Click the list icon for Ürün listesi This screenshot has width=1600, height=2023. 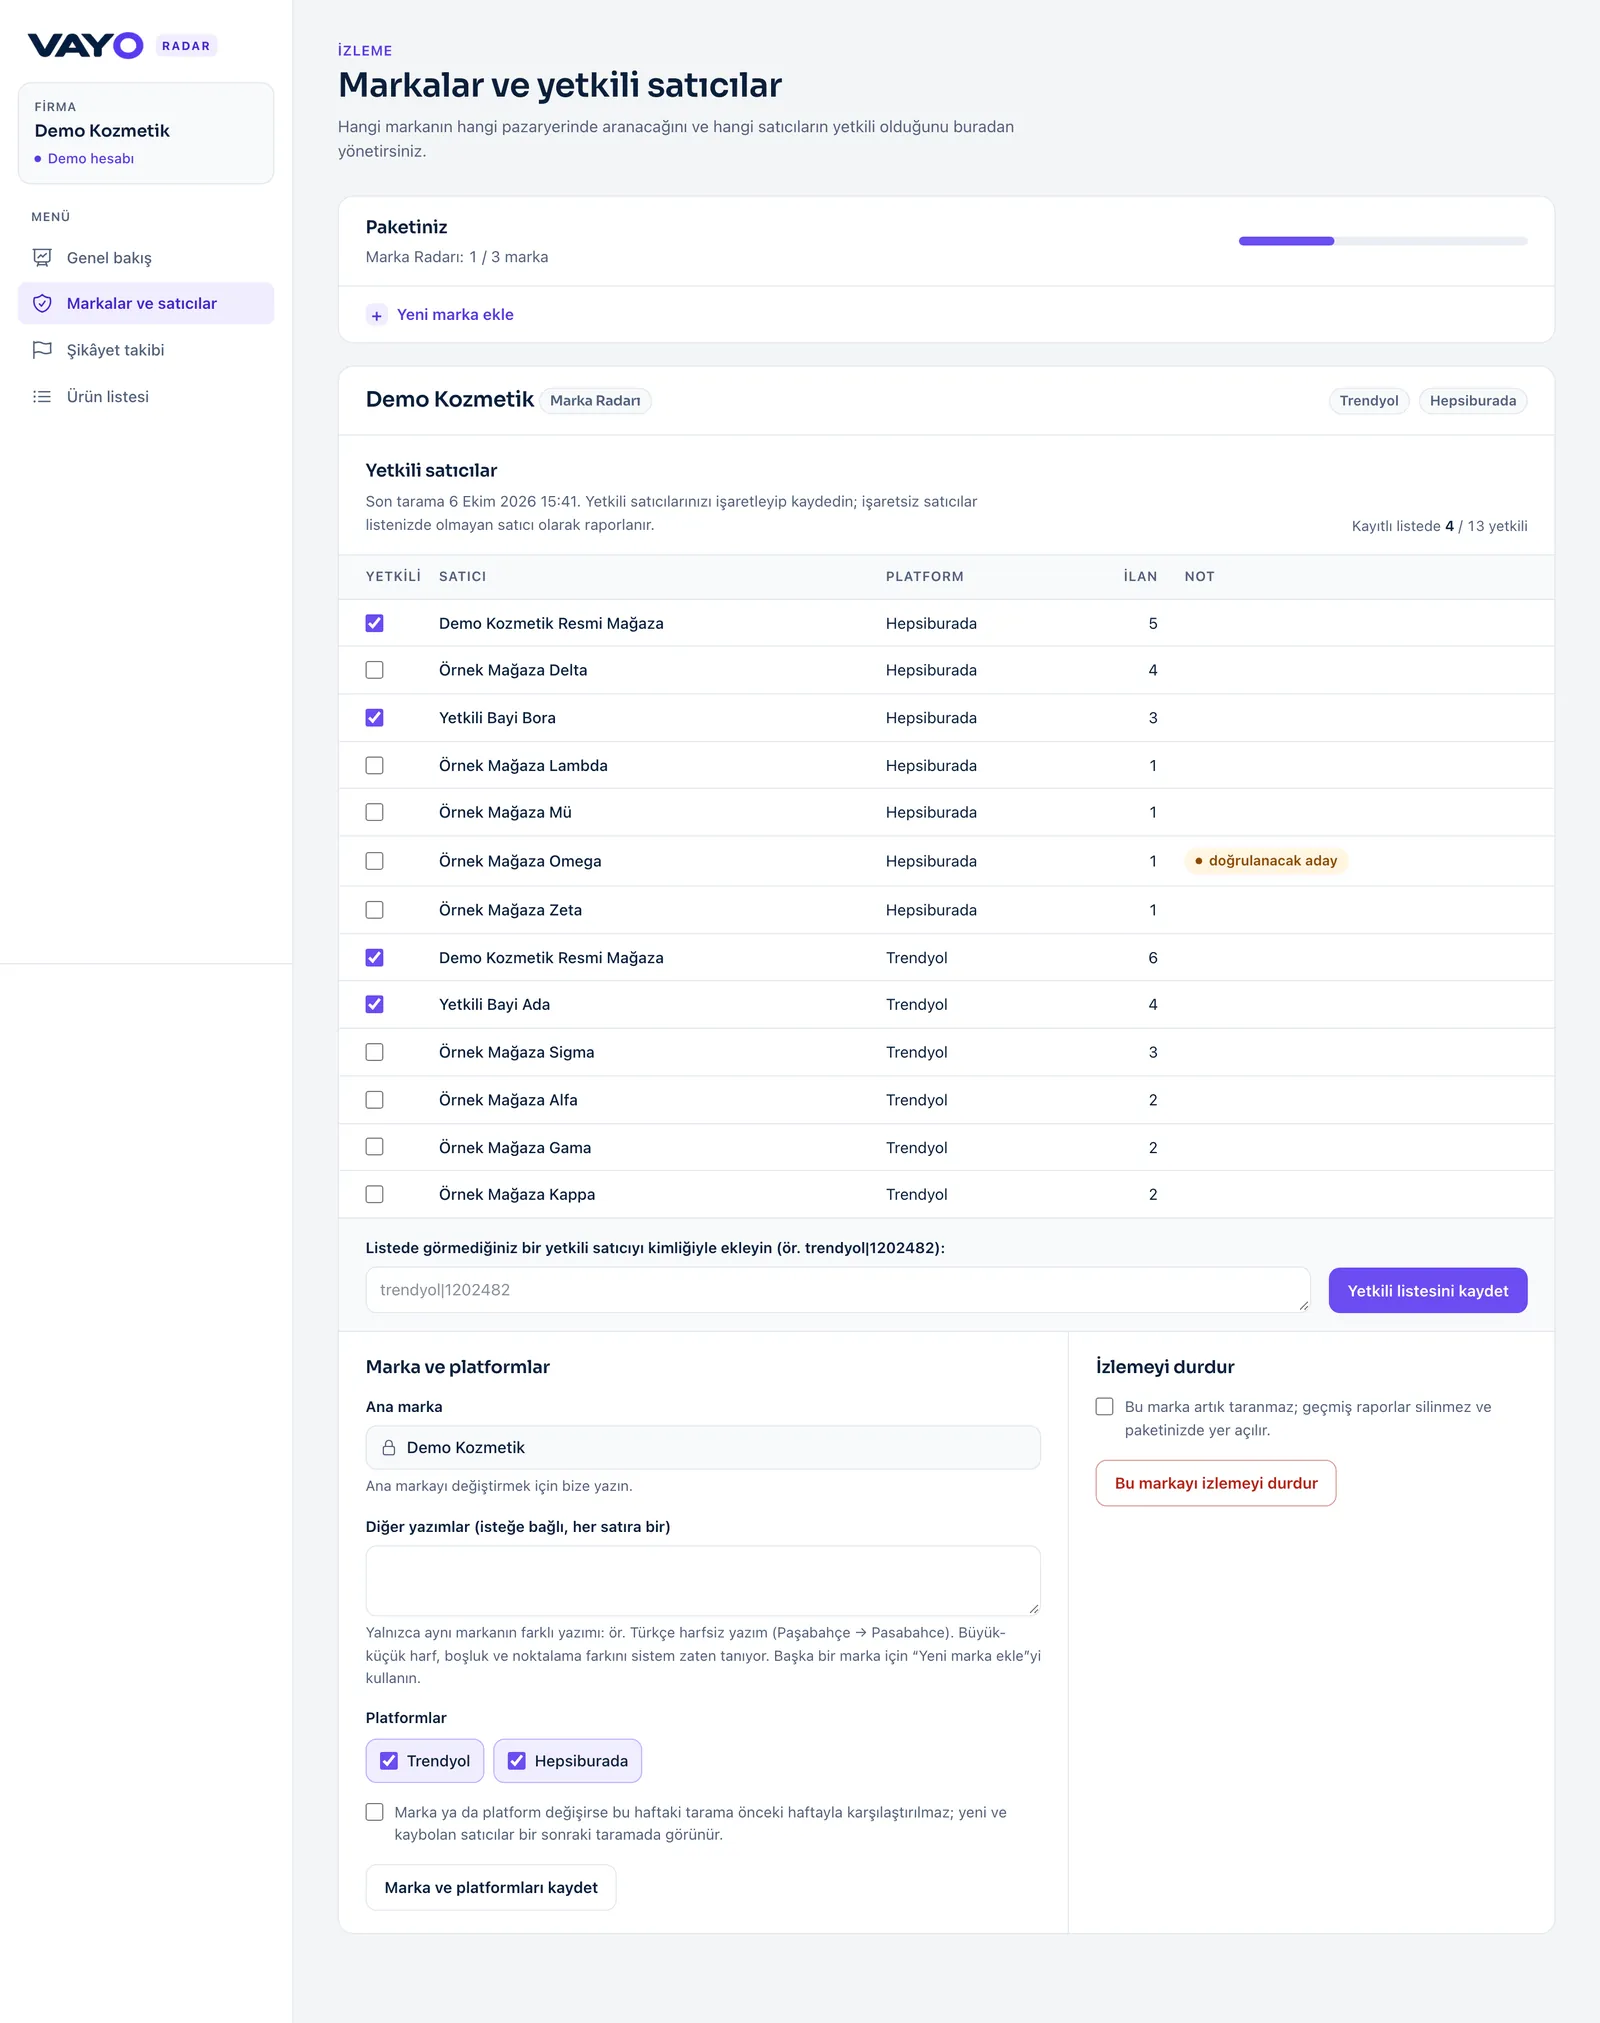(x=42, y=397)
